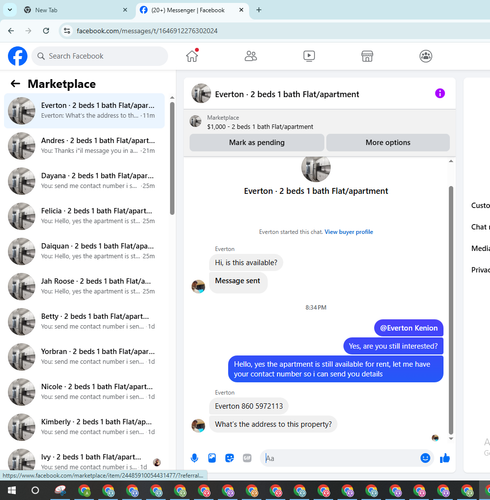This screenshot has height=500, width=490.
Task: Open the Jah Roose conversation
Action: pos(84,286)
